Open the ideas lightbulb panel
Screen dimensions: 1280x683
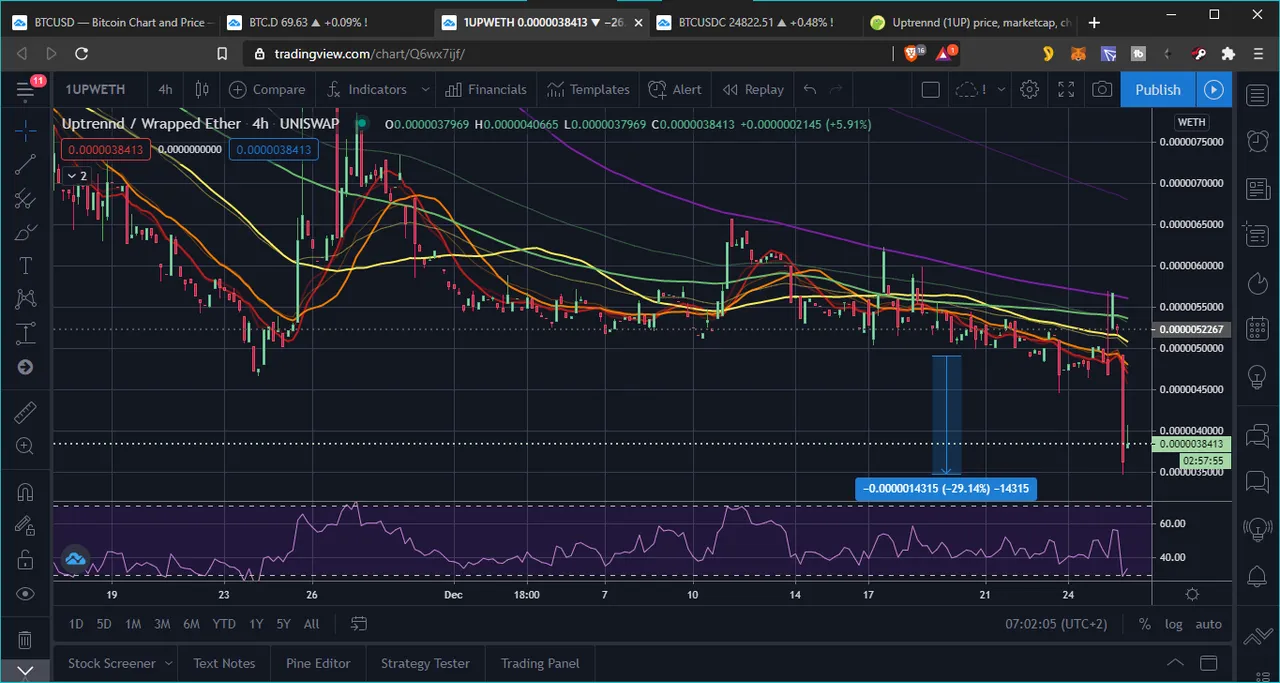tap(1258, 376)
